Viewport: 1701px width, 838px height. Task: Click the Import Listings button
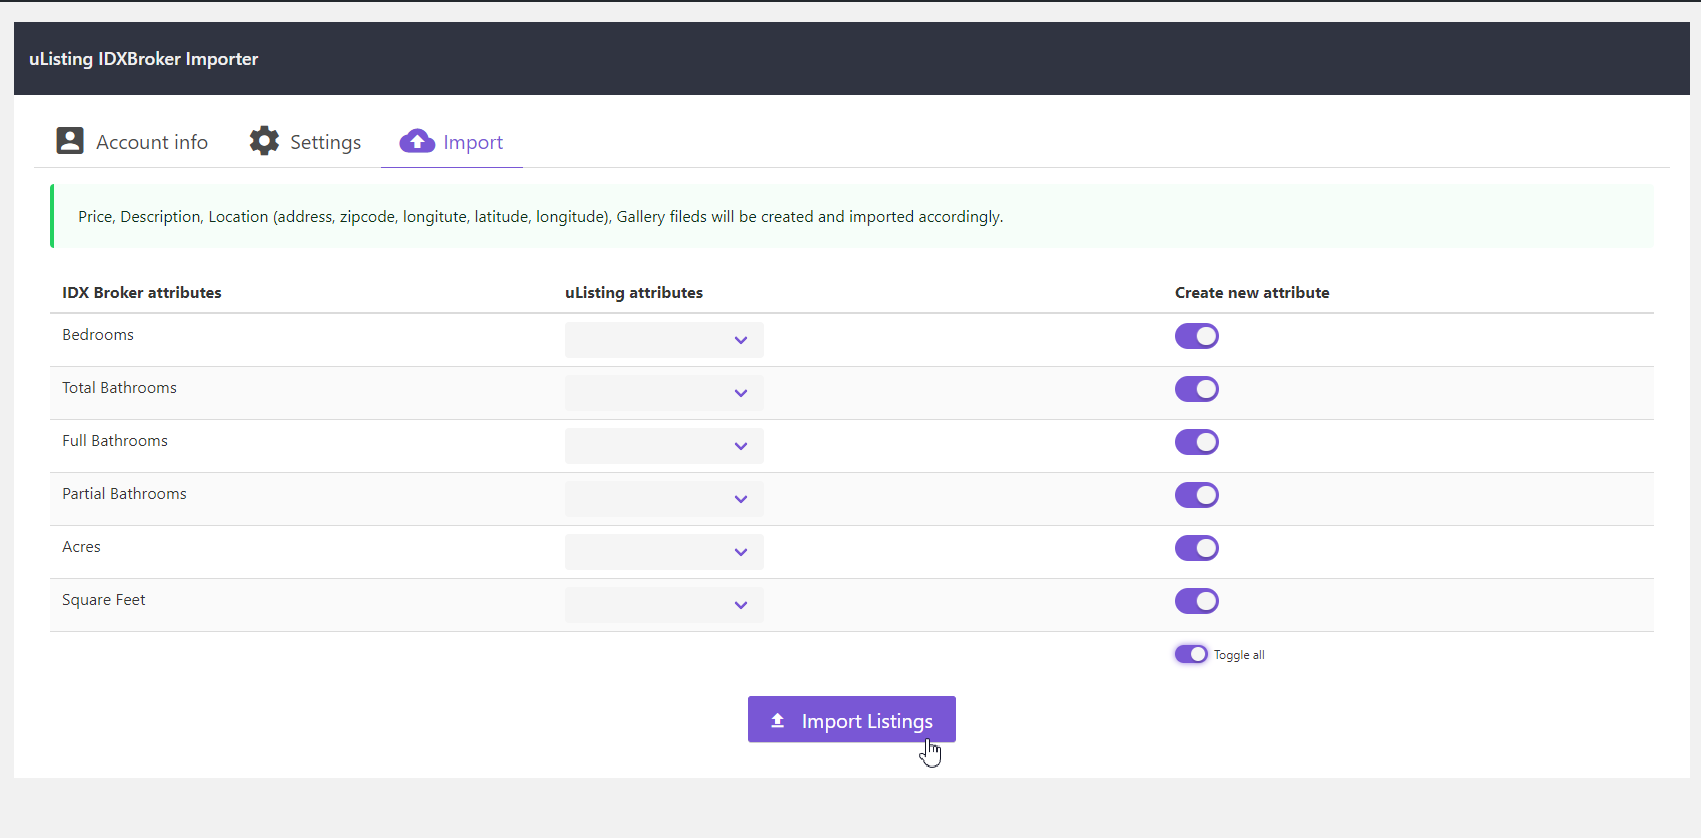pos(851,720)
